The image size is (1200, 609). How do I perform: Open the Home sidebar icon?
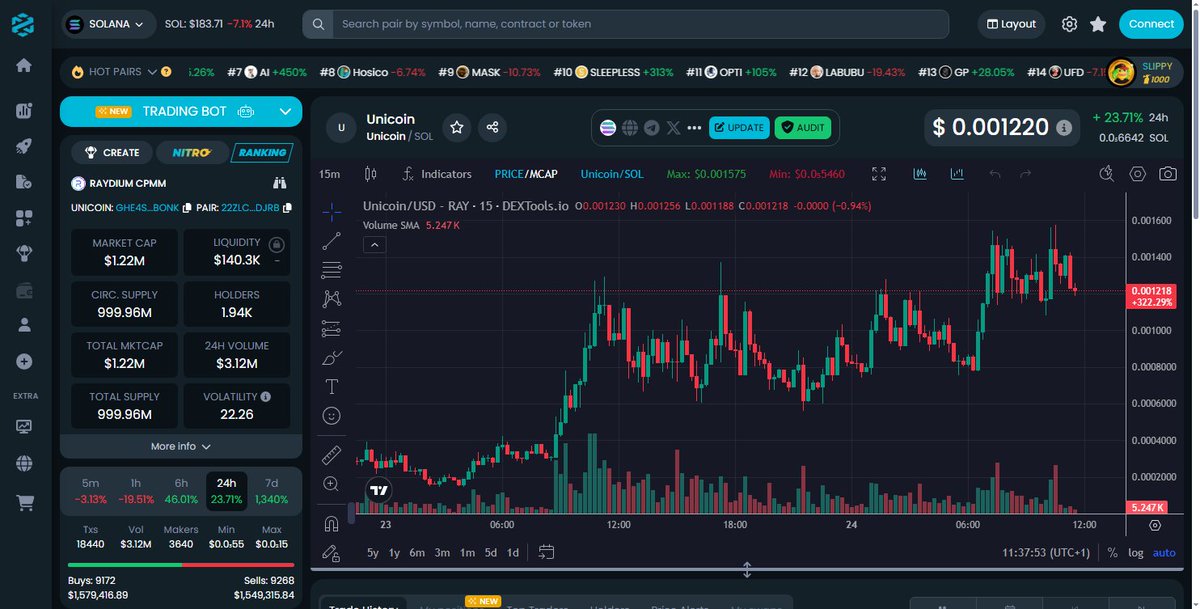(24, 65)
